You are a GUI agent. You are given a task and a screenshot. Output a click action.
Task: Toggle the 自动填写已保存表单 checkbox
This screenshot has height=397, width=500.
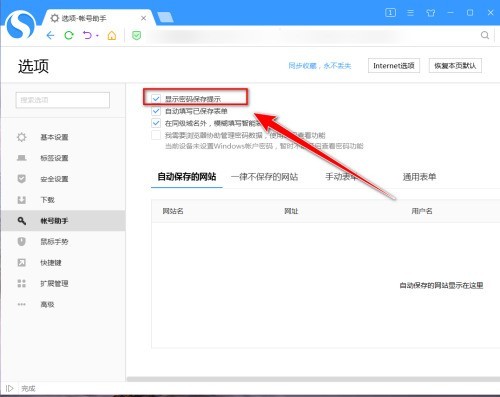tap(156, 111)
